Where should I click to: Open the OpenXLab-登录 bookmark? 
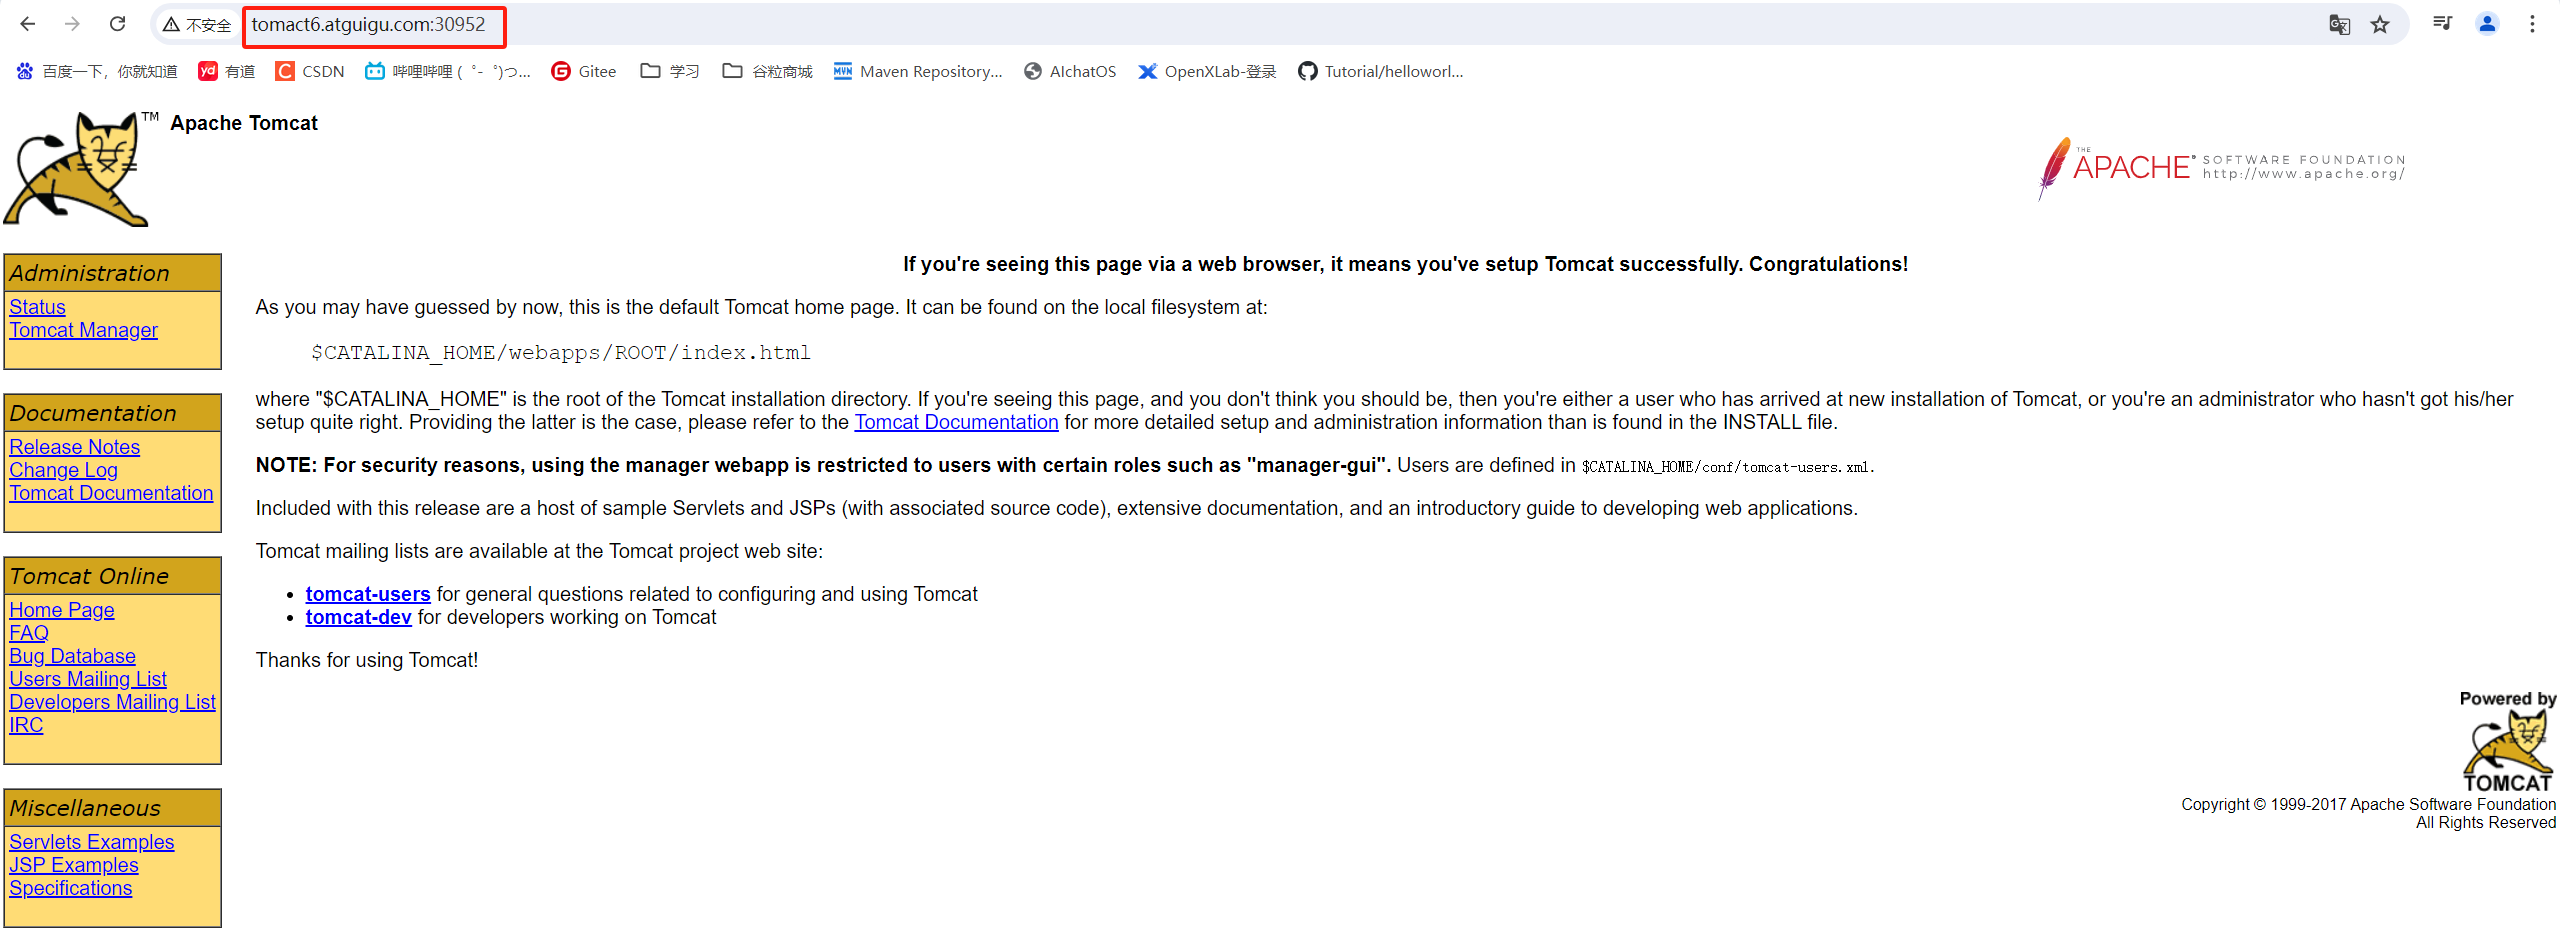click(x=1207, y=71)
